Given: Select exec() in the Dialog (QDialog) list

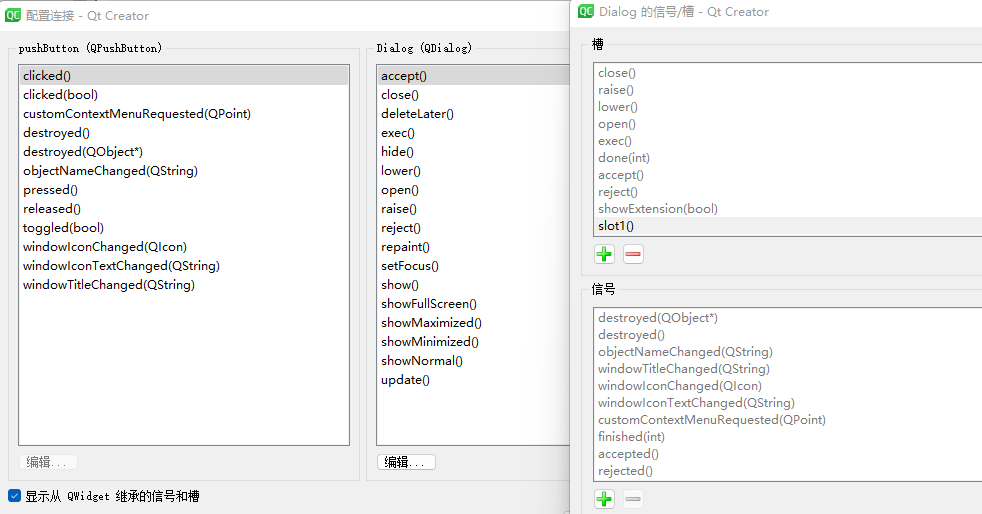Looking at the screenshot, I should point(473,133).
